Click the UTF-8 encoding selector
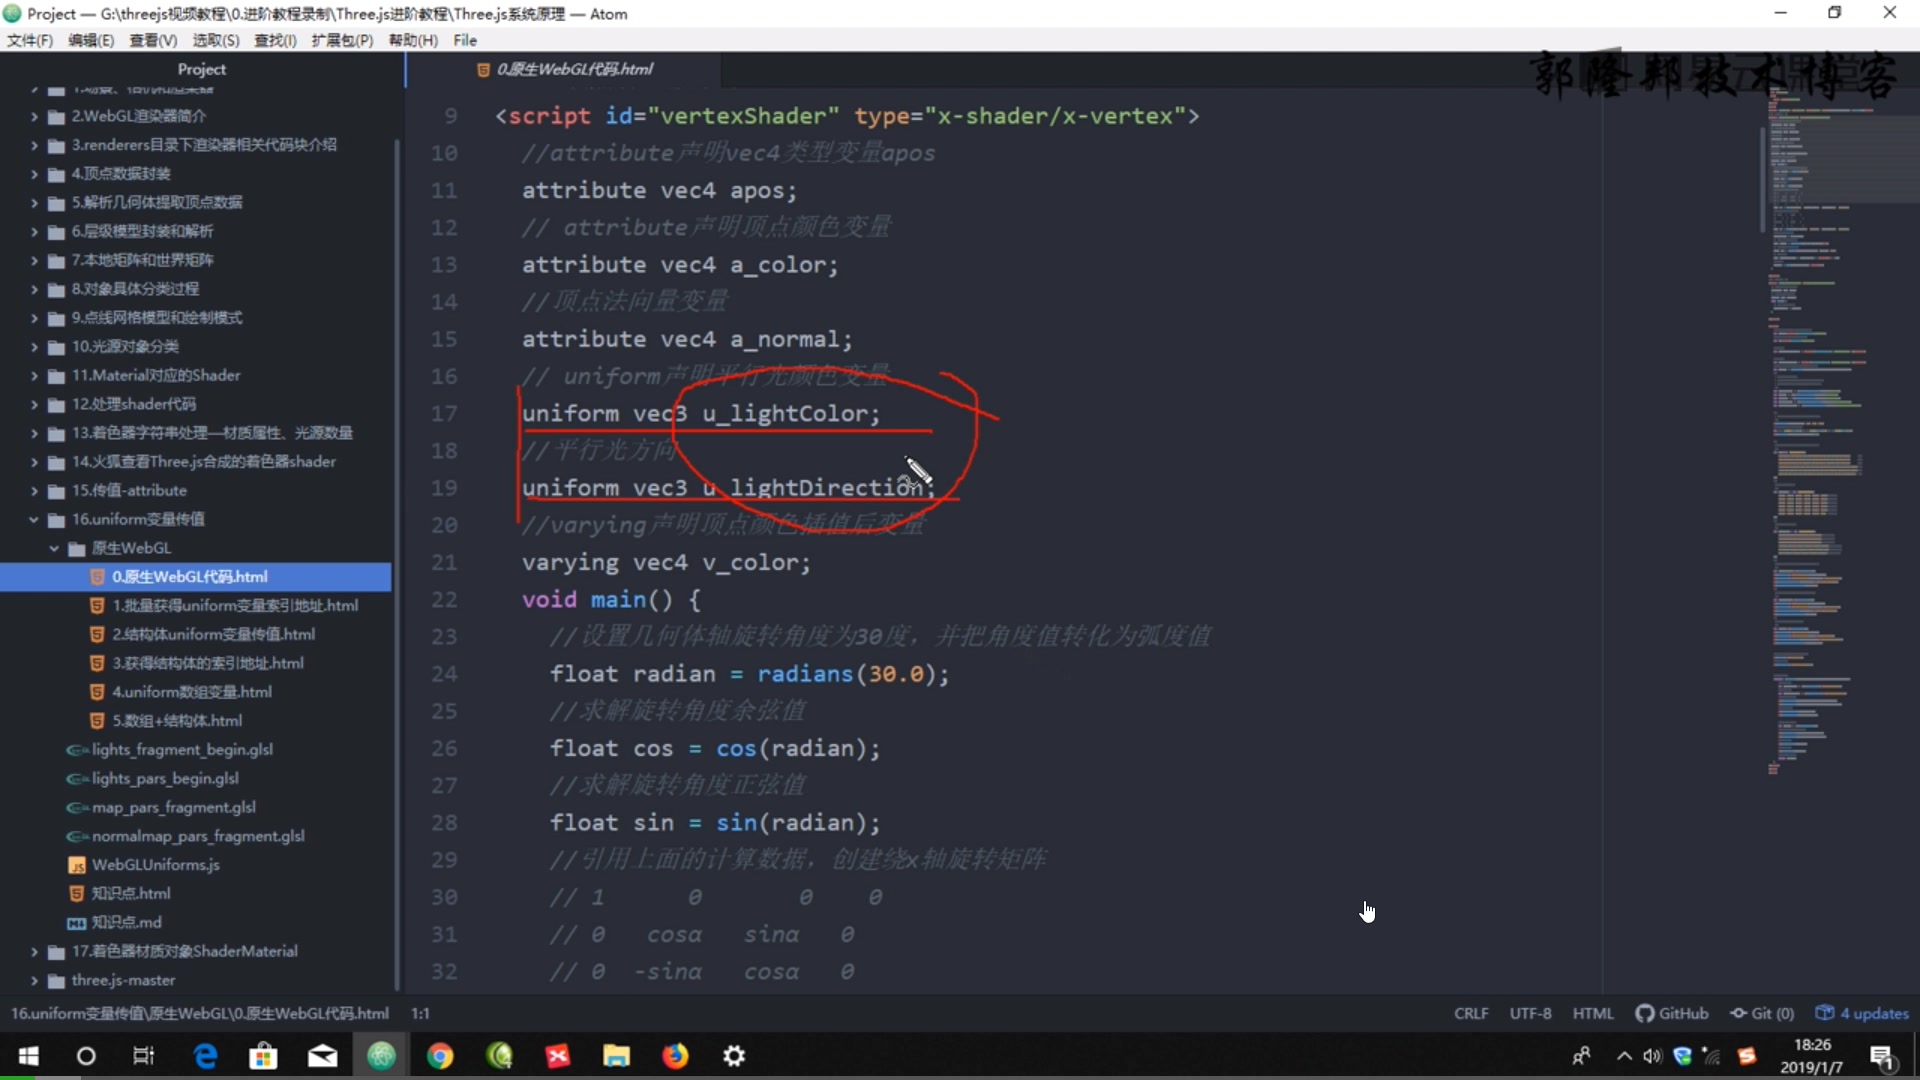 click(1530, 1013)
